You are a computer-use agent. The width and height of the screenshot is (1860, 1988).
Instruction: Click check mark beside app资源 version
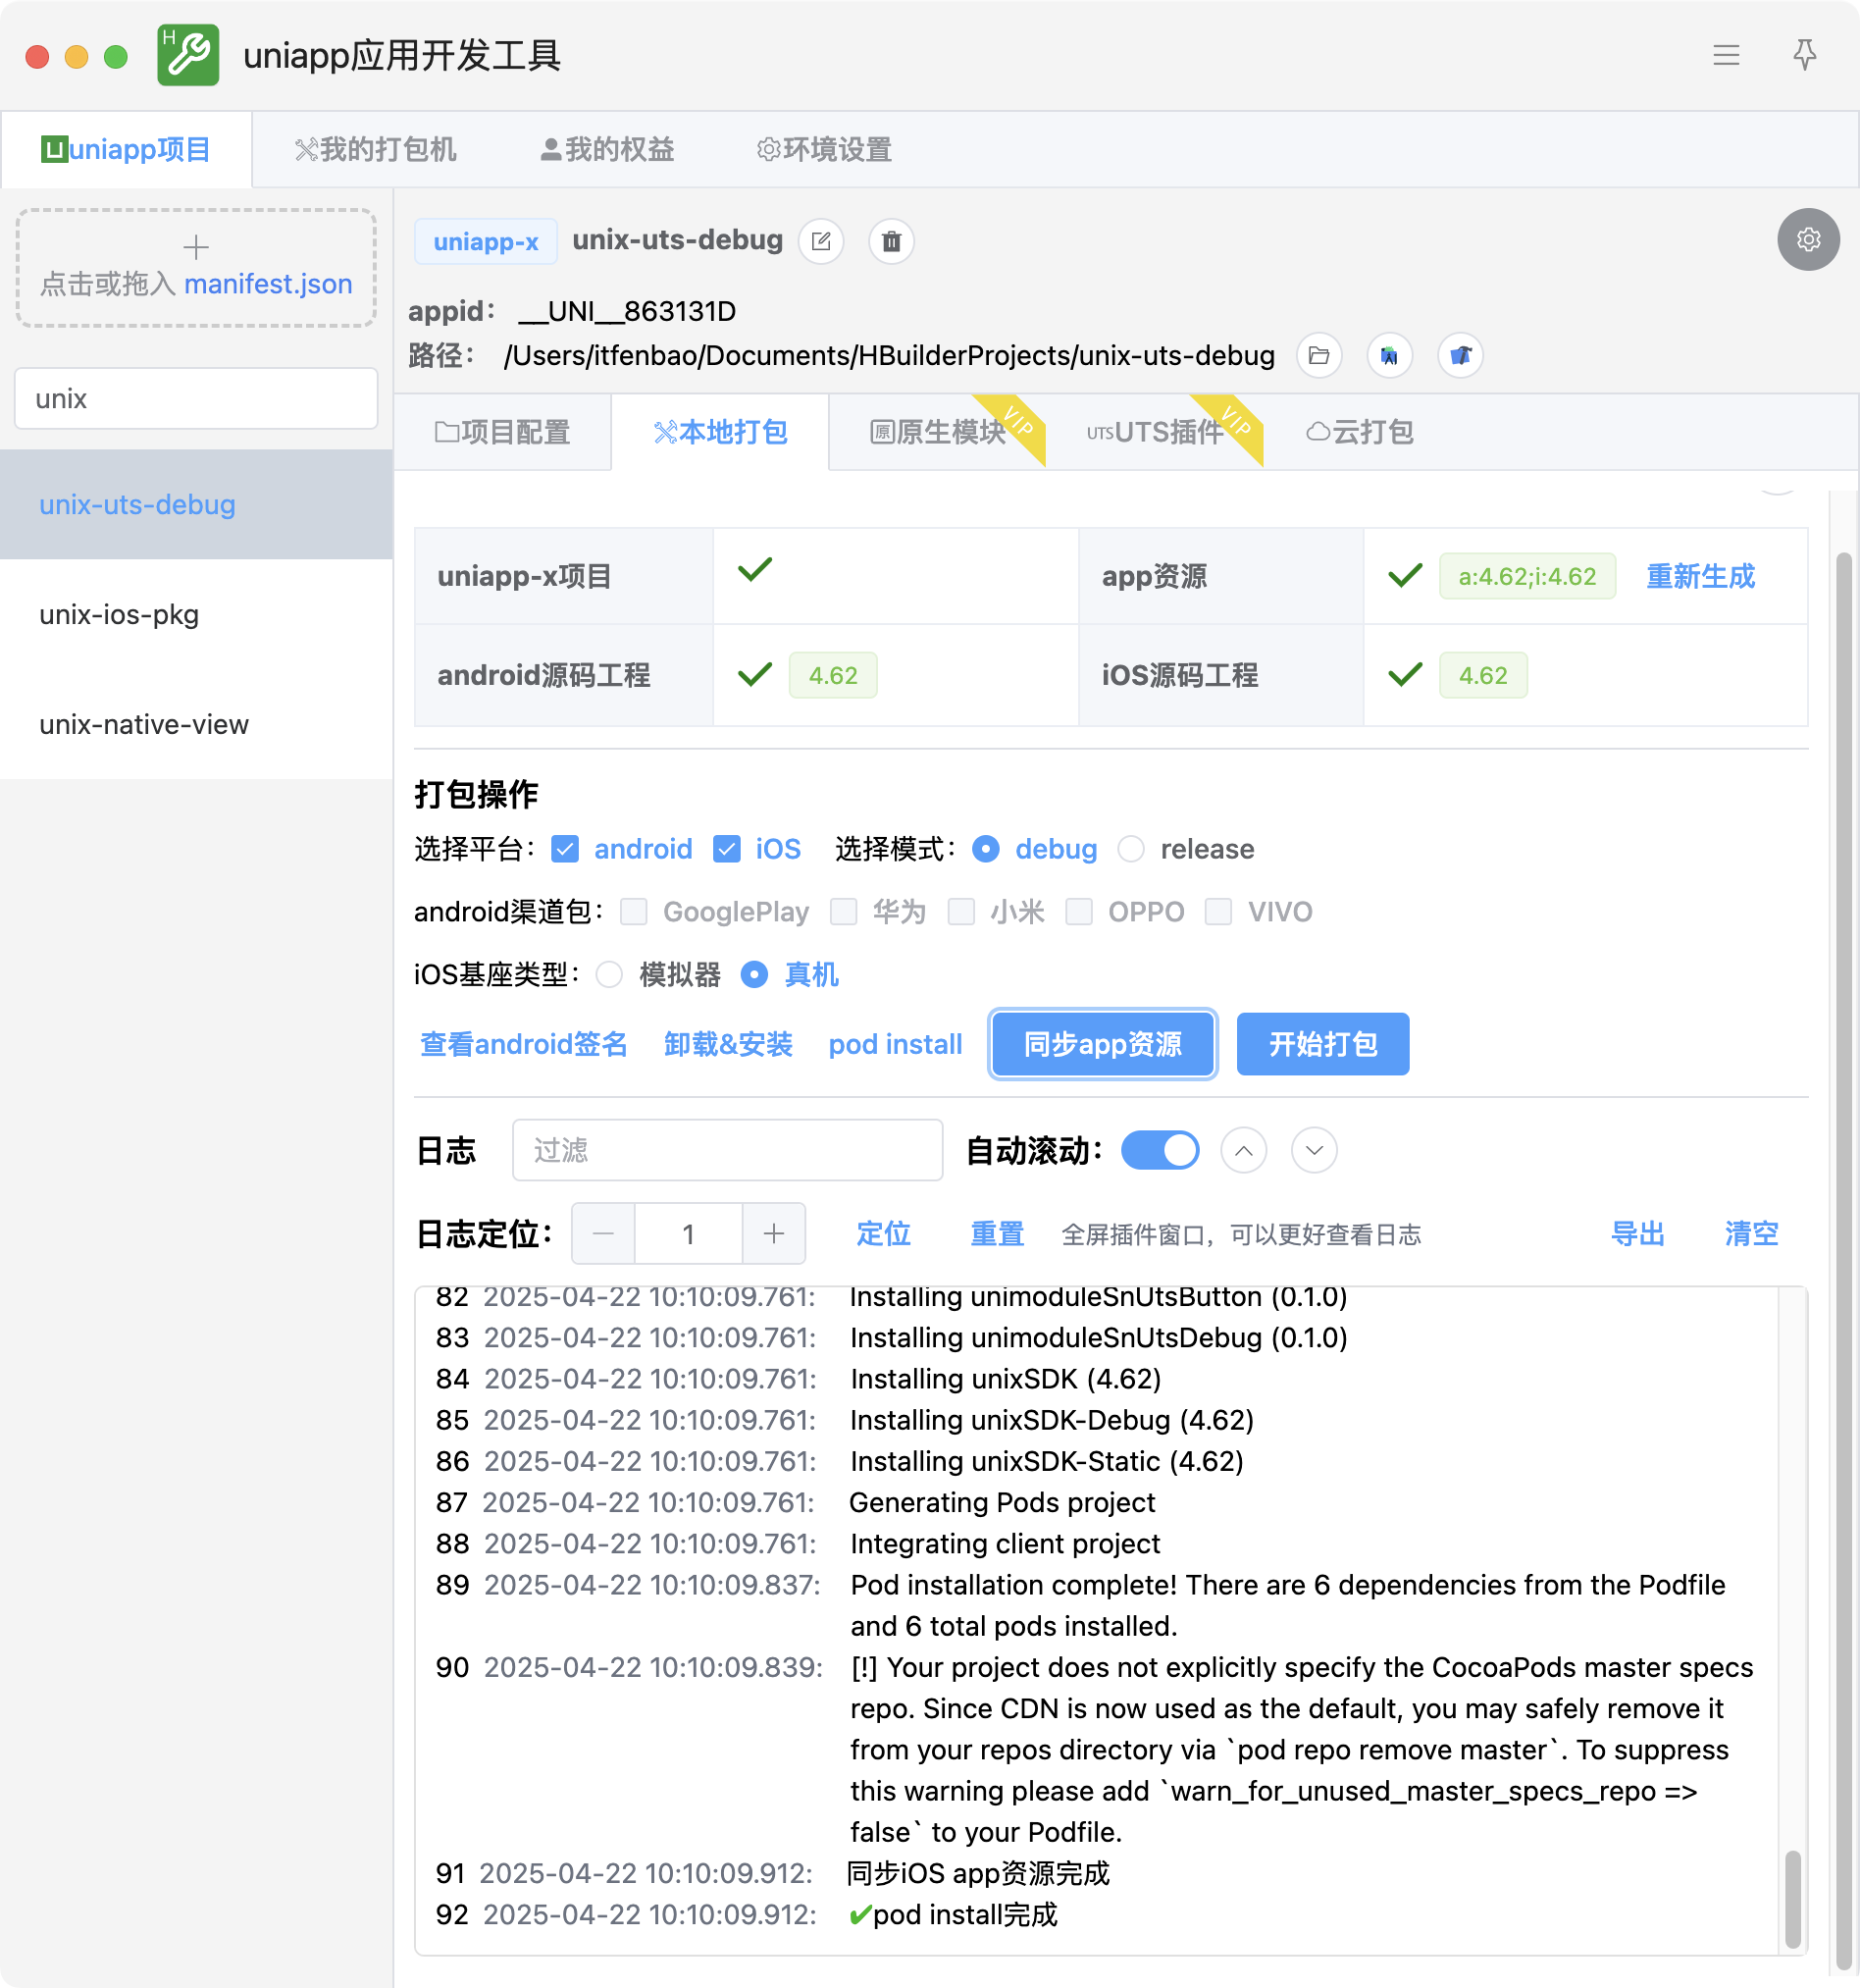coord(1405,576)
